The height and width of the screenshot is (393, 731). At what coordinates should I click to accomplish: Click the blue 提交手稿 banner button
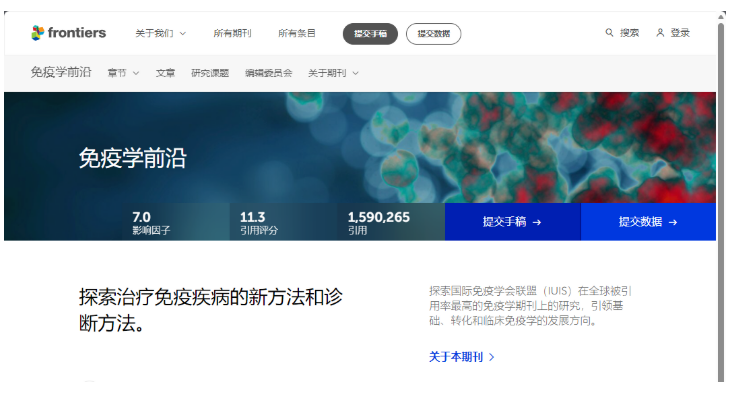(513, 222)
